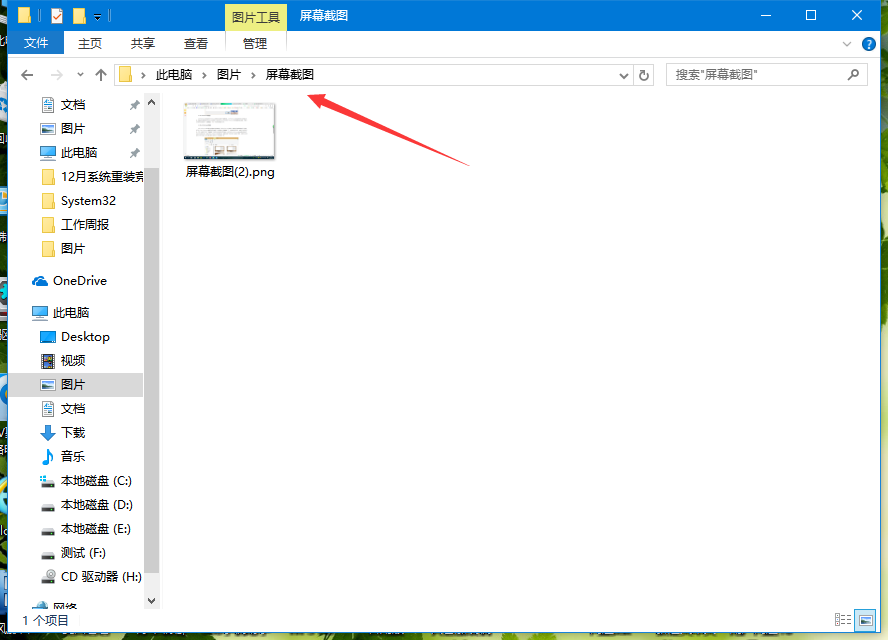This screenshot has width=888, height=640.
Task: Refresh the current folder view
Action: tap(645, 75)
